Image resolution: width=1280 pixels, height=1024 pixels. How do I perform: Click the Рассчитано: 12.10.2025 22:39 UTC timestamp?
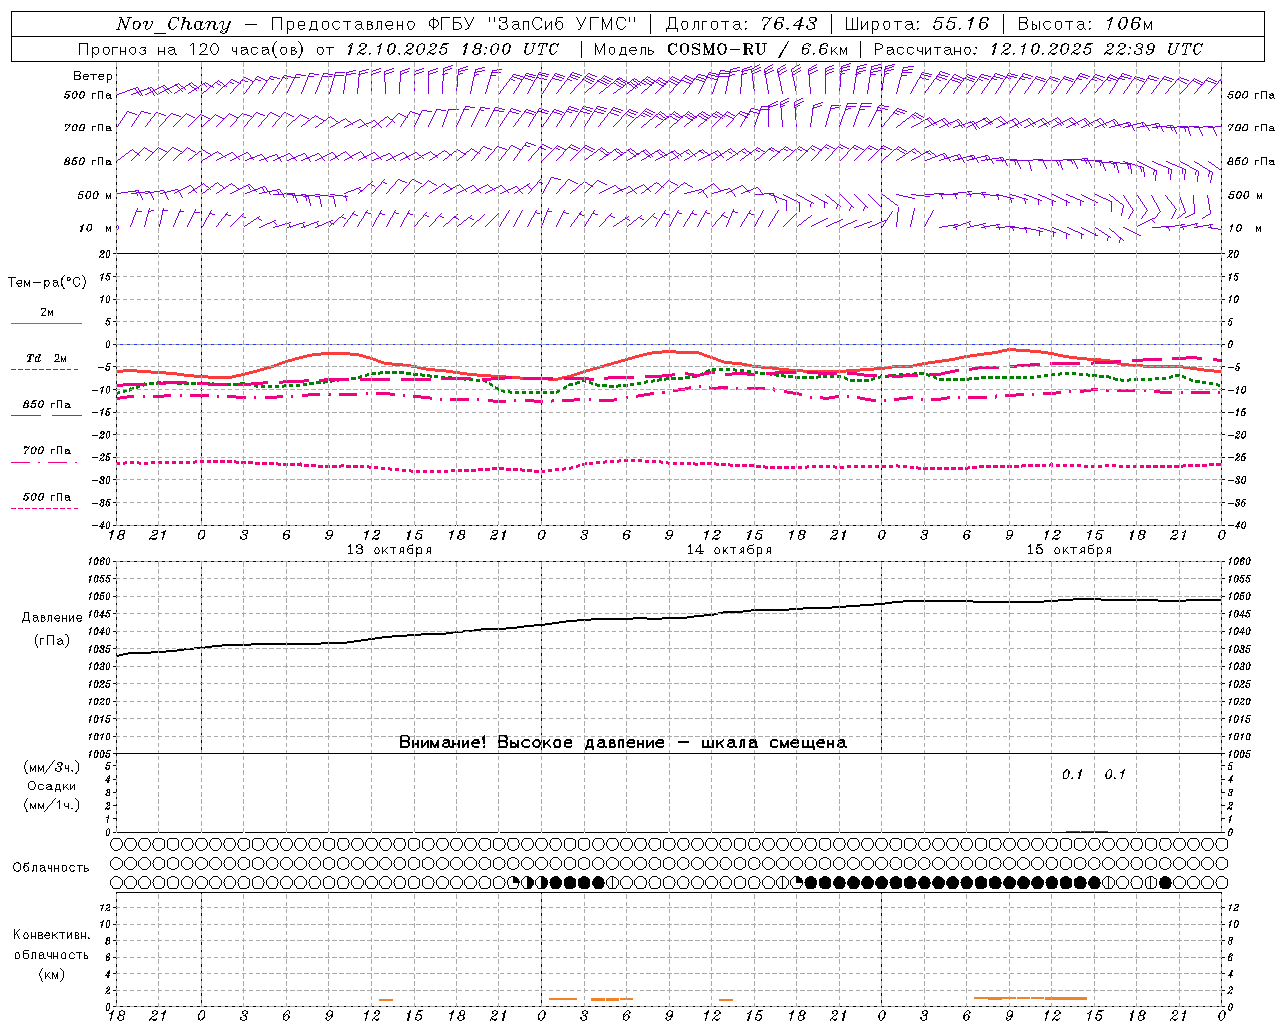(1038, 49)
